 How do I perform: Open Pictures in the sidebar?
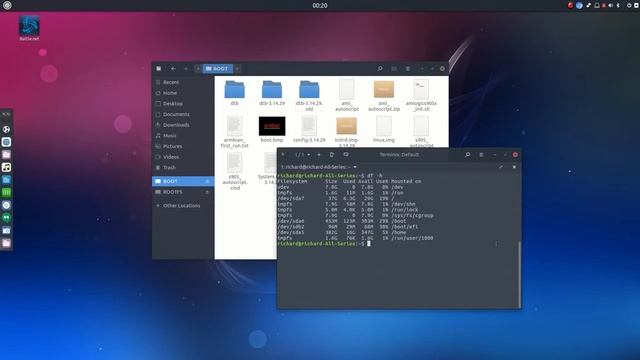[183, 146]
